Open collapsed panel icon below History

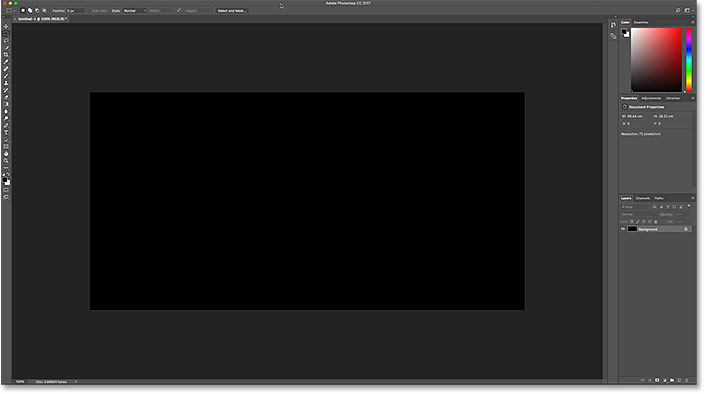[613, 36]
